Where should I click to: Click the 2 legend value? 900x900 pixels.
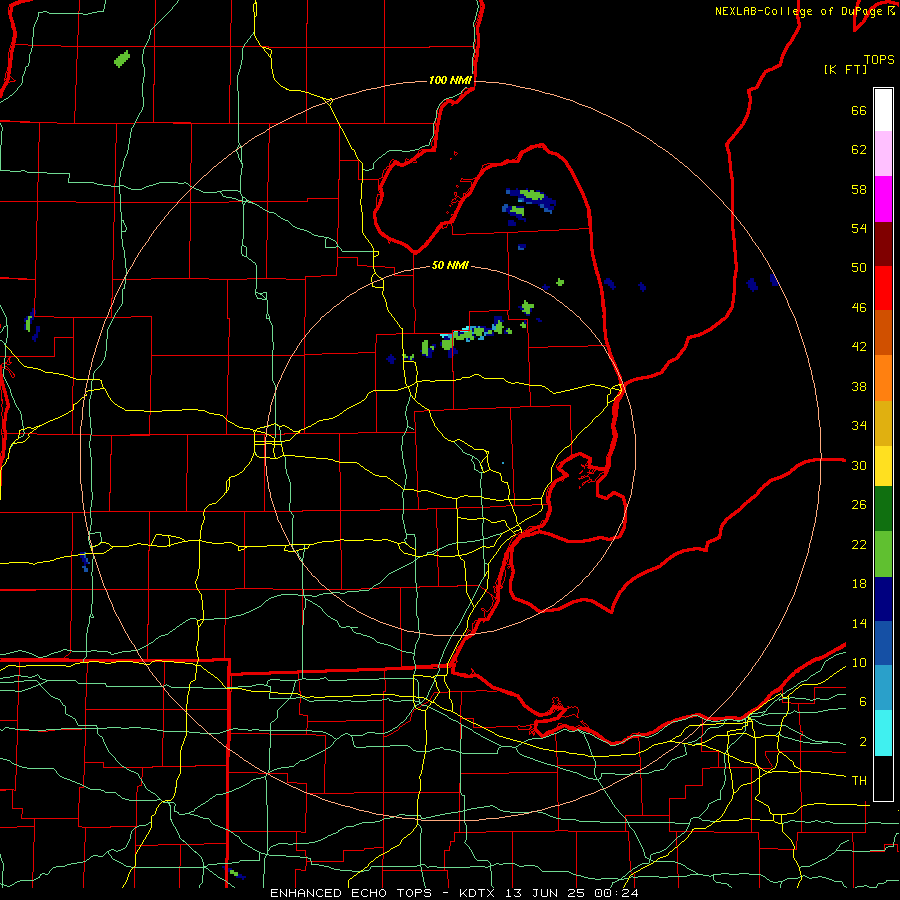[863, 742]
